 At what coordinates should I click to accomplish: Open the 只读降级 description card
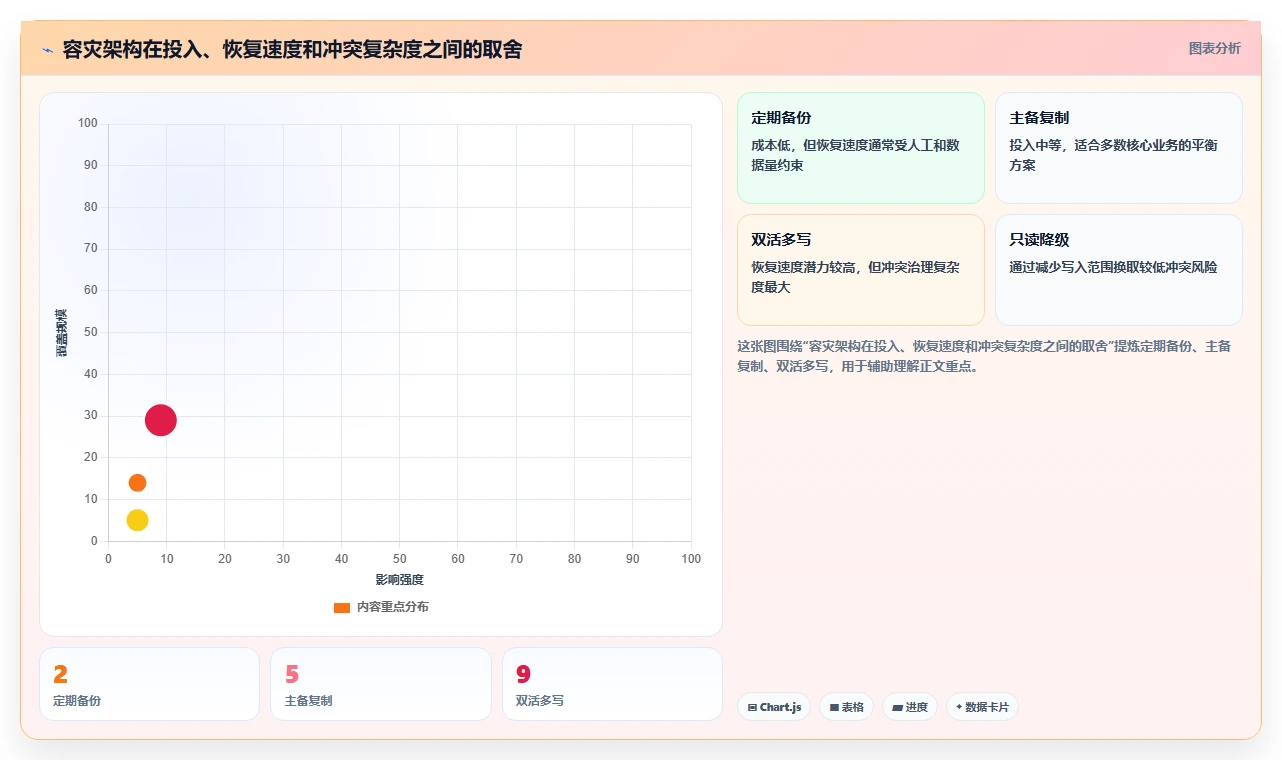click(x=1119, y=270)
